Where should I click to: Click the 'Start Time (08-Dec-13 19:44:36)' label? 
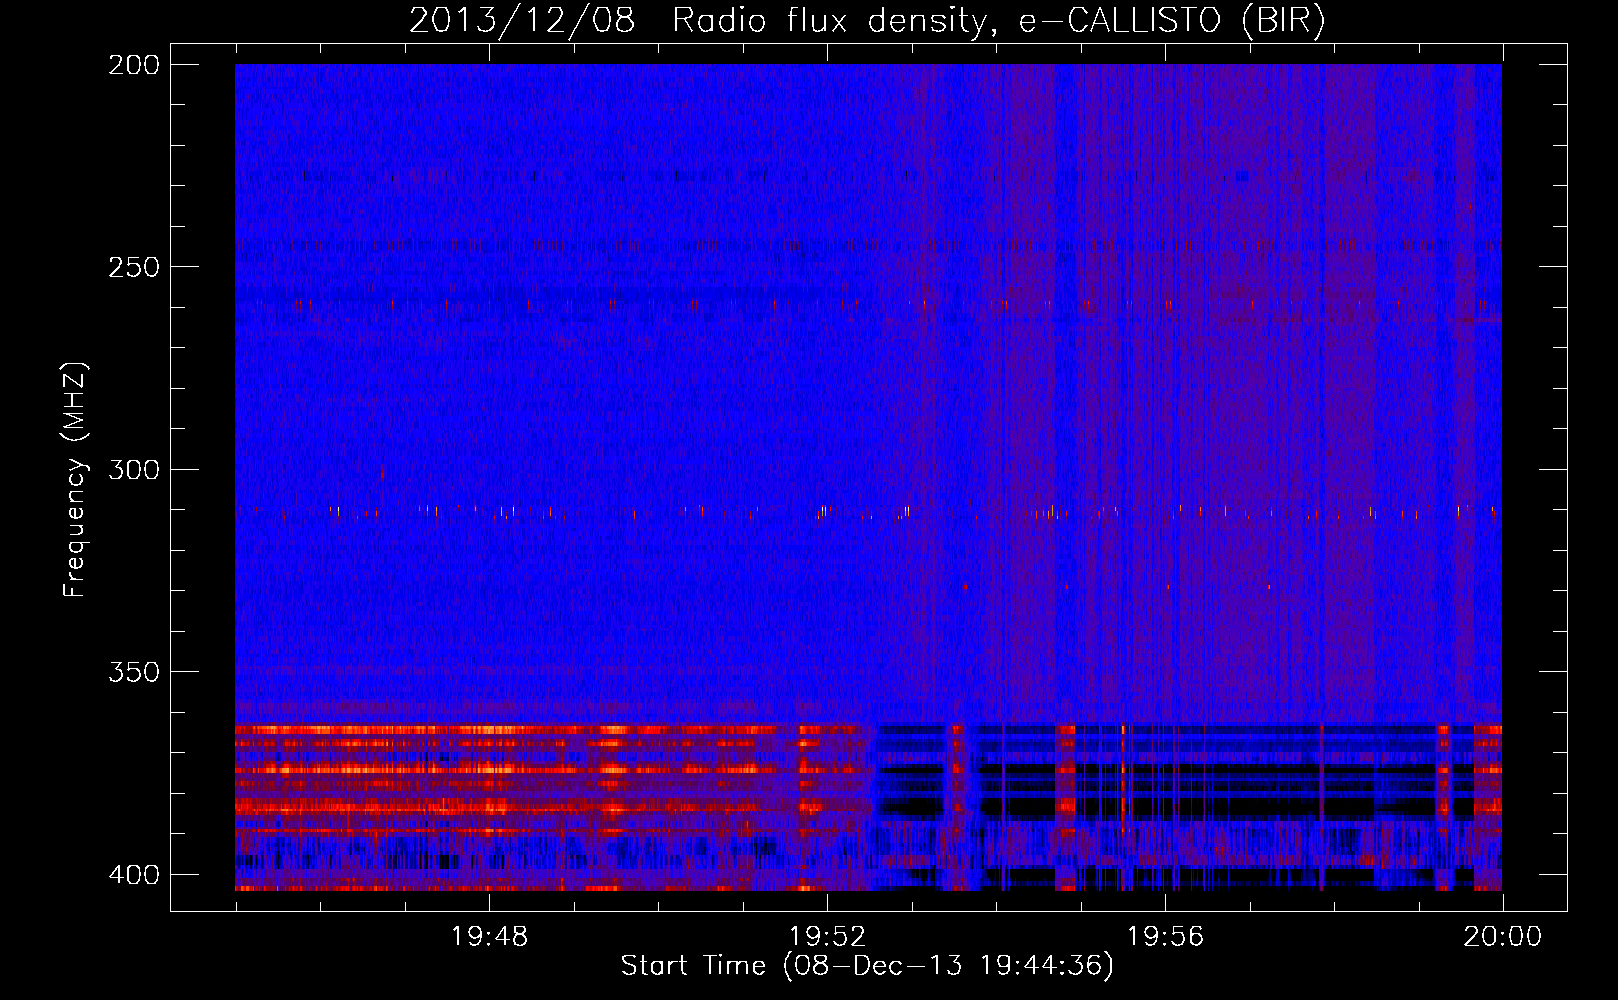(x=867, y=966)
